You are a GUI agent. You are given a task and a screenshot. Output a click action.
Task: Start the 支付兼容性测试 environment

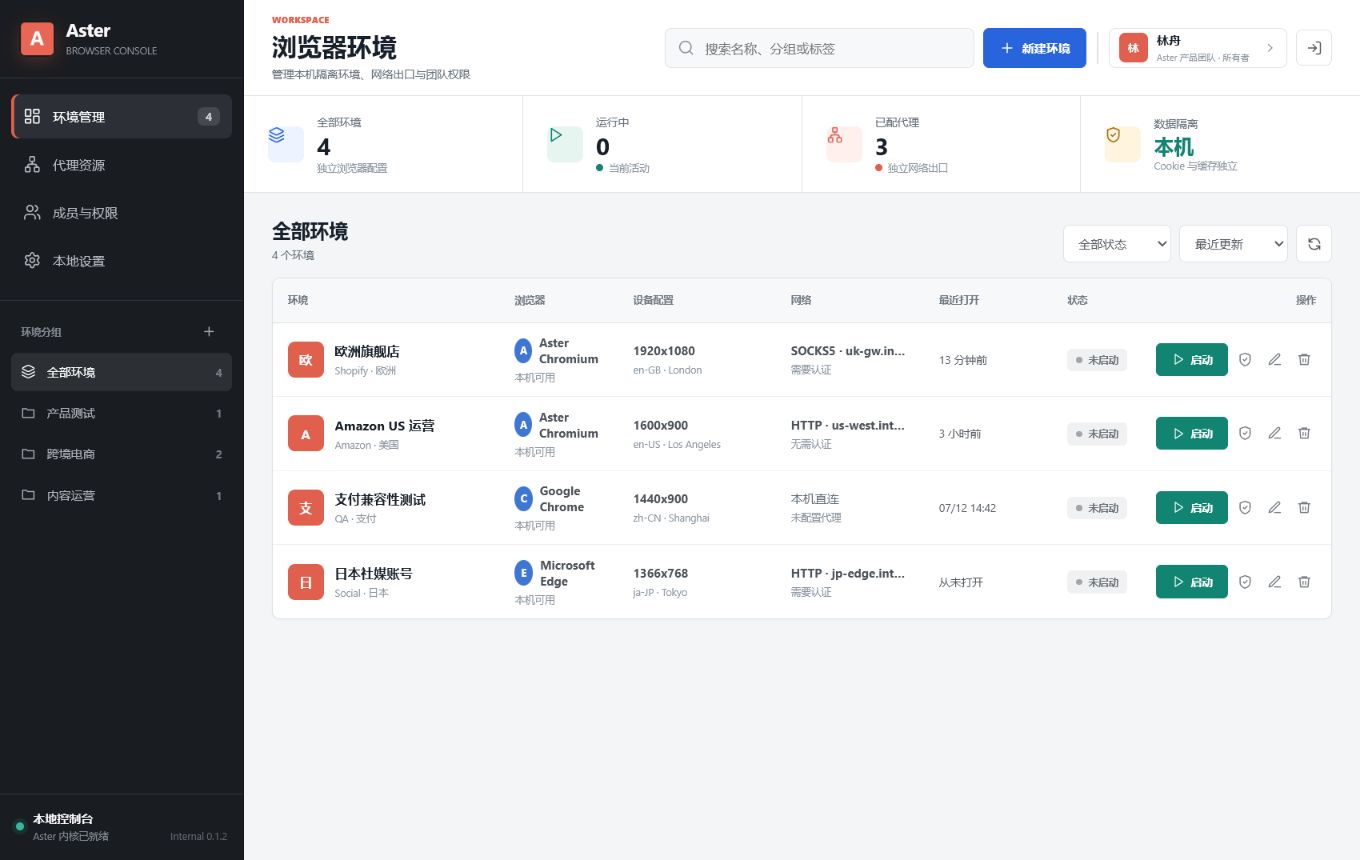[x=1192, y=507]
